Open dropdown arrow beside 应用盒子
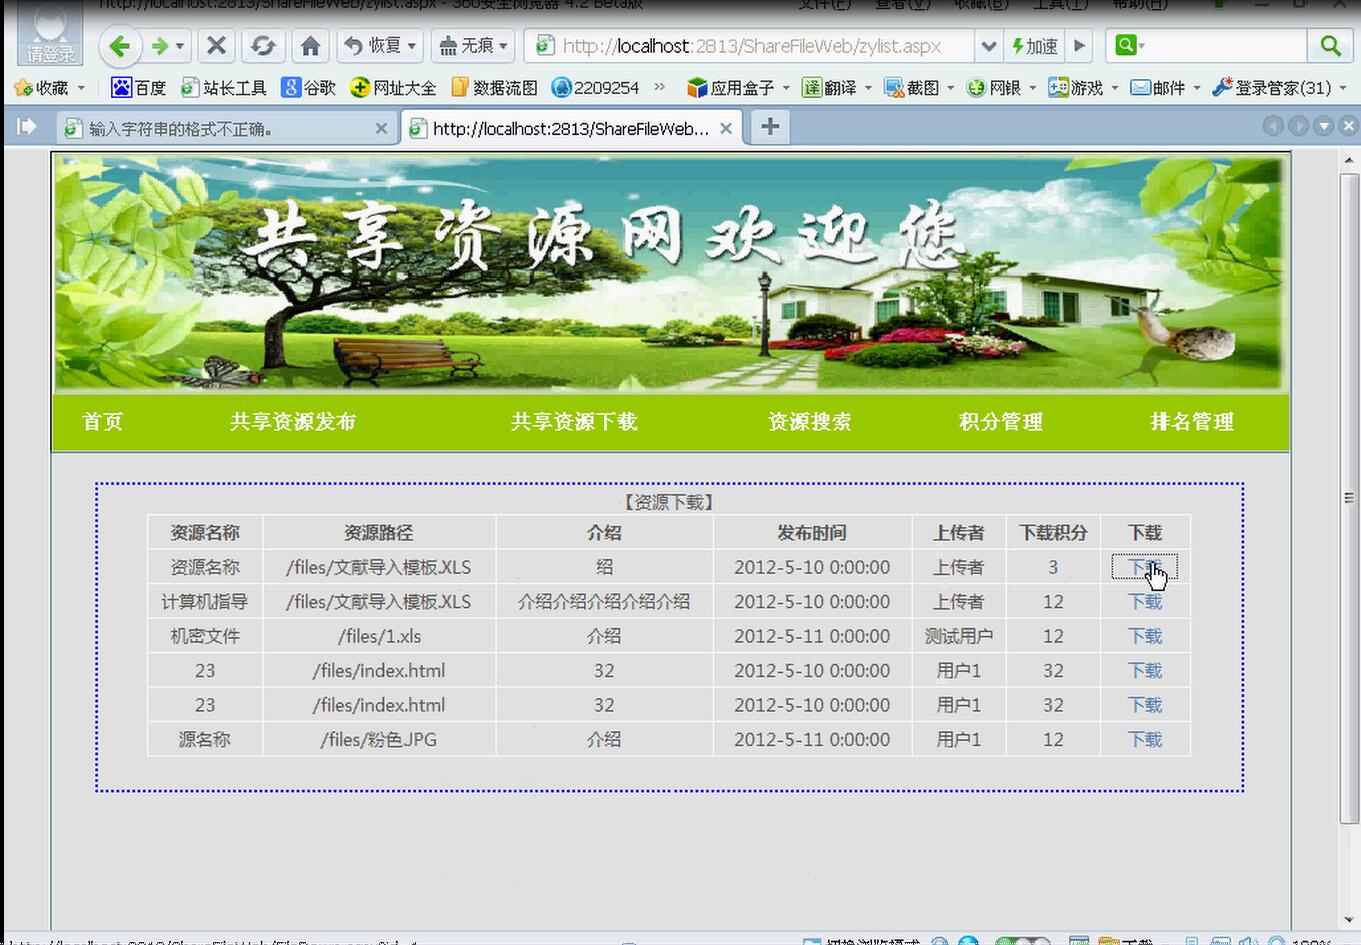This screenshot has width=1361, height=945. [786, 88]
